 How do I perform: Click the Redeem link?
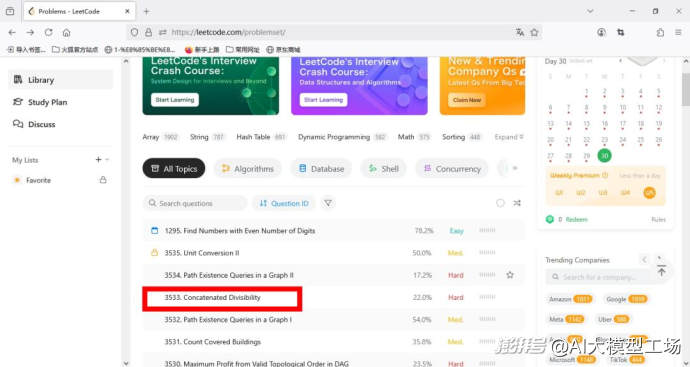click(x=576, y=219)
